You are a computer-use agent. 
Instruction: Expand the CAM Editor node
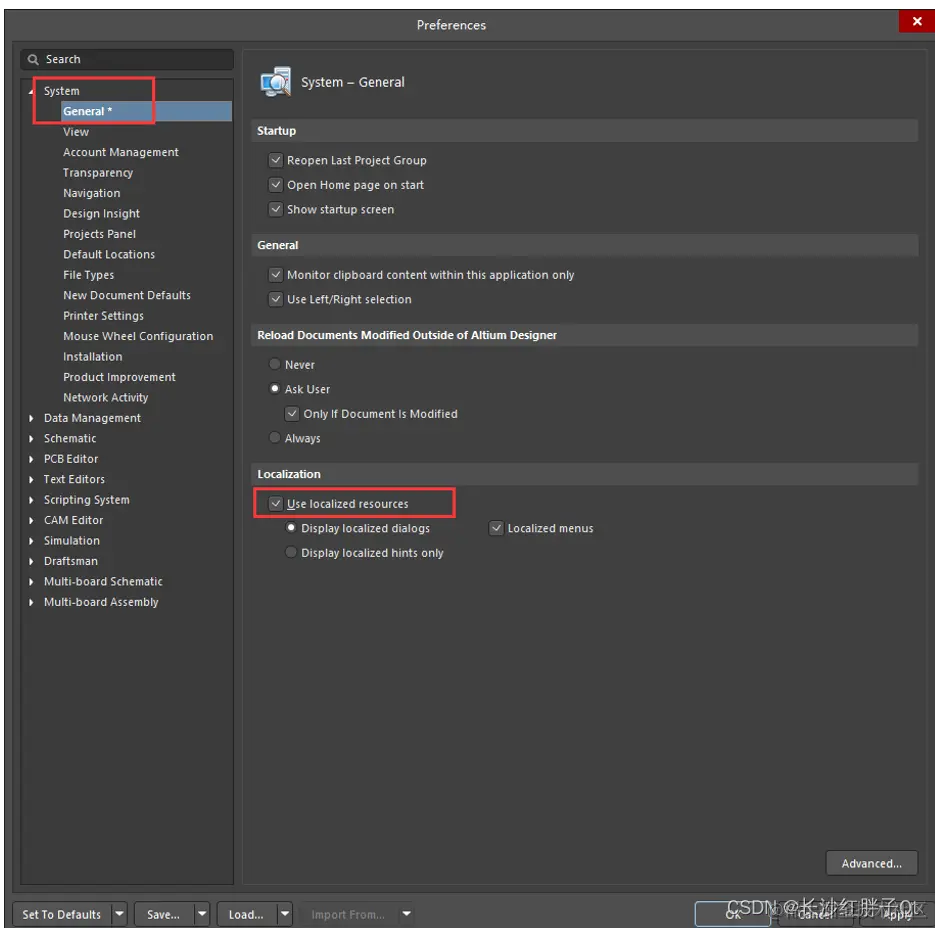(31, 521)
